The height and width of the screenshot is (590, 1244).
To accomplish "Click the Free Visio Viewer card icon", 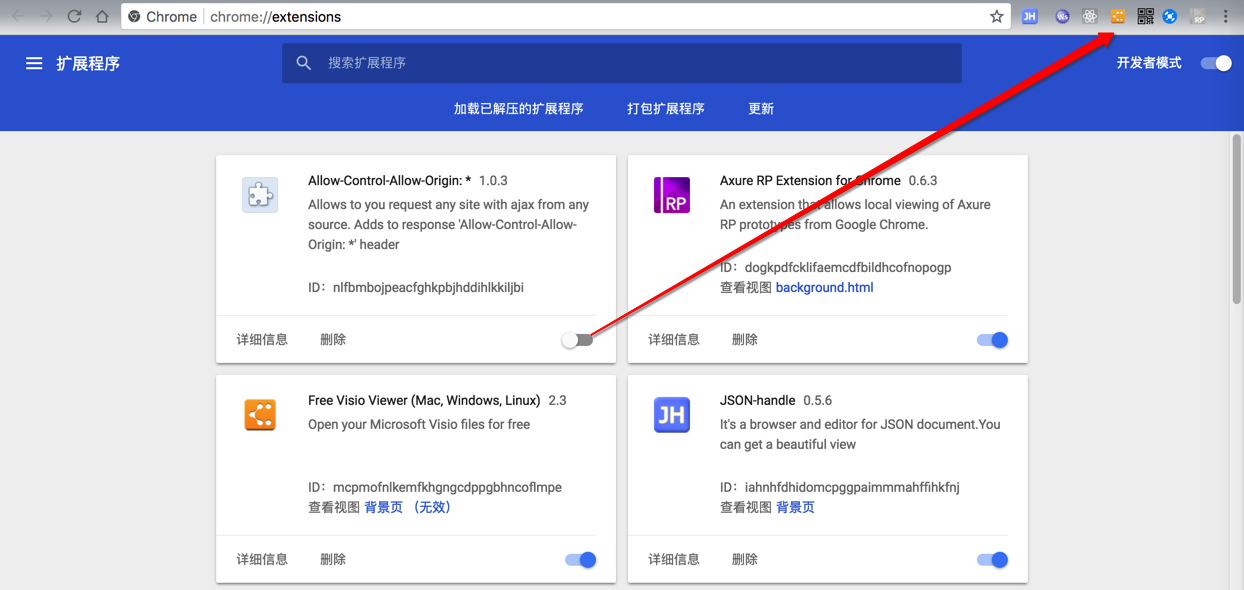I will tap(260, 415).
